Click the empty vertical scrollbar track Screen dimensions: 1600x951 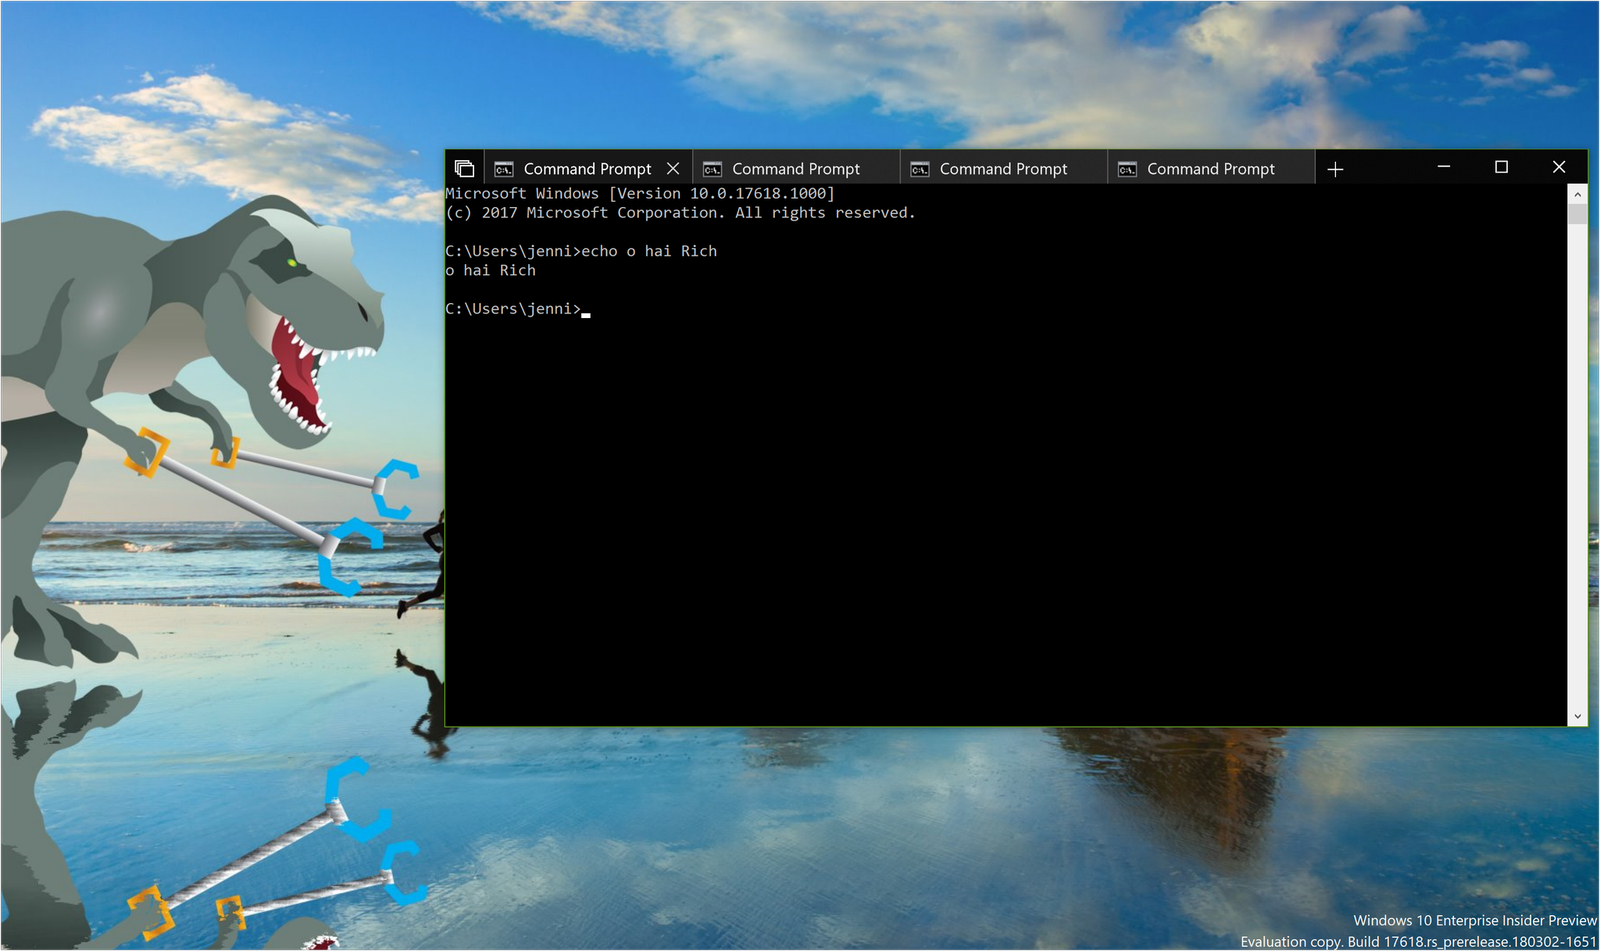pyautogui.click(x=1578, y=460)
